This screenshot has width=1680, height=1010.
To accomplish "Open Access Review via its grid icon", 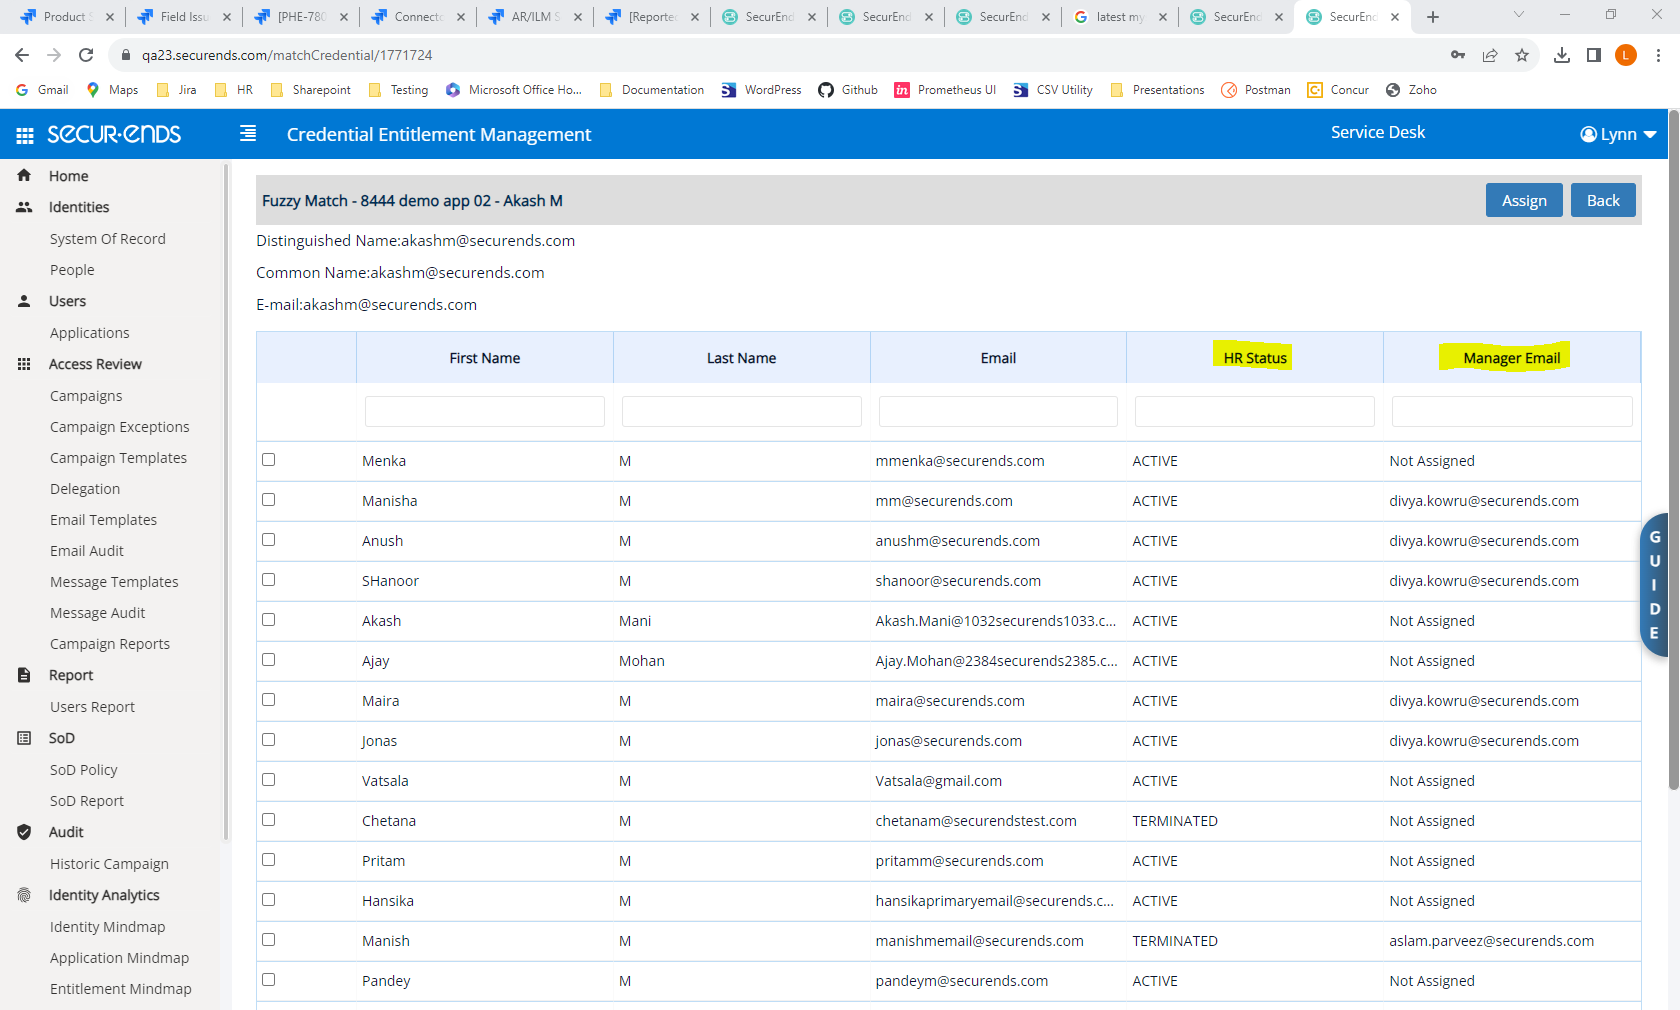I will pos(23,364).
